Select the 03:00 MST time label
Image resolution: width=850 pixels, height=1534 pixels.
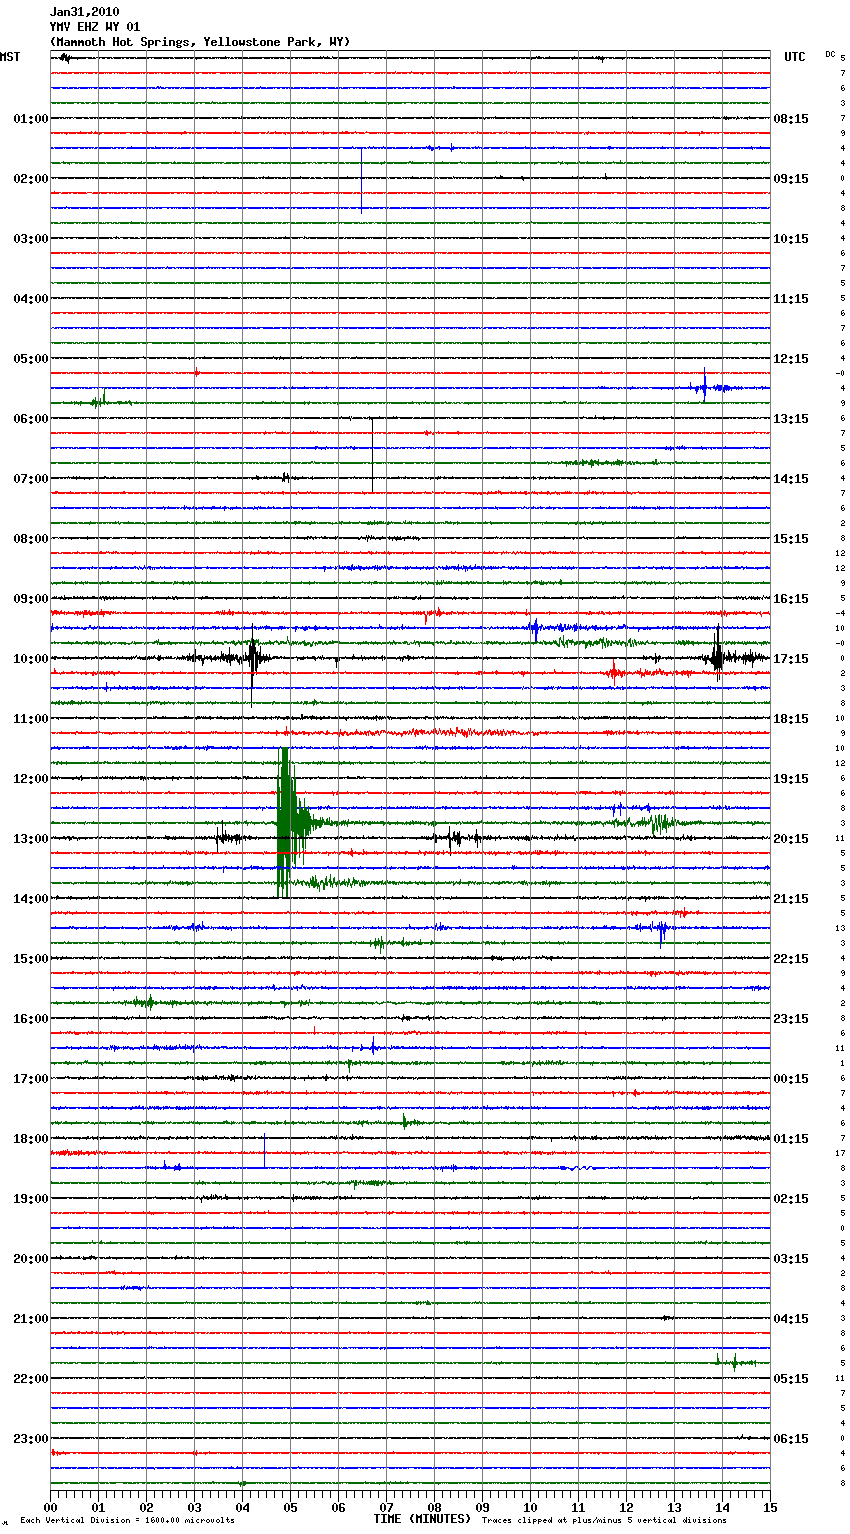point(31,239)
